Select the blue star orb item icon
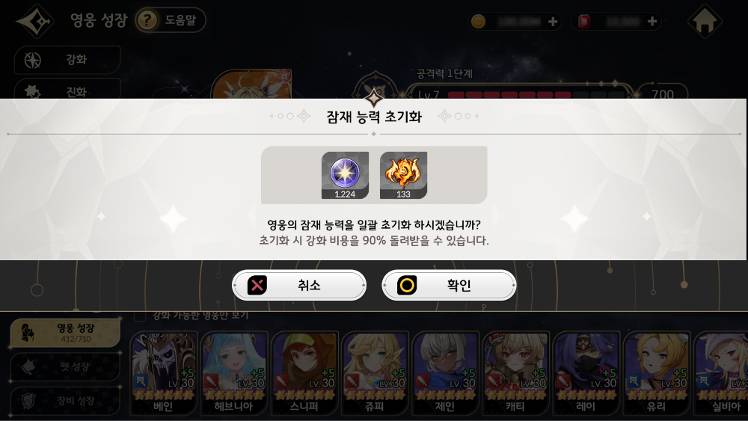Screen dimensions: 748x421 coord(345,175)
